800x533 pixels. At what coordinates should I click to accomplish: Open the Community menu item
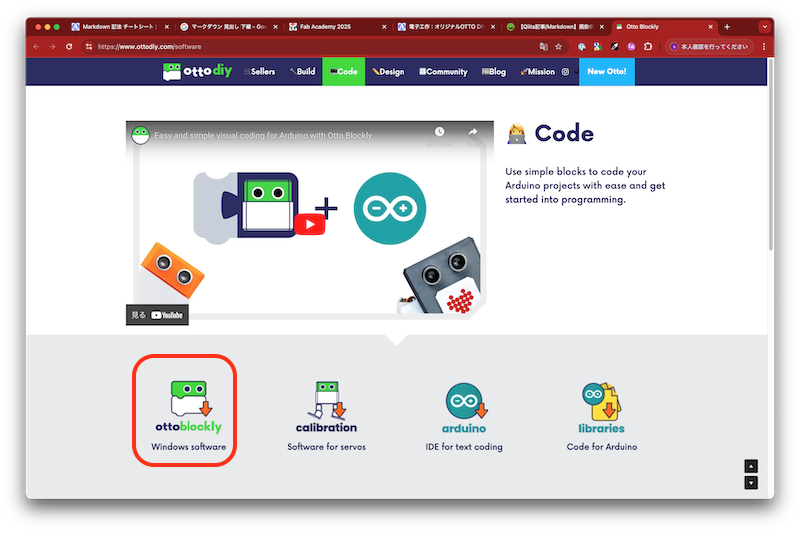(x=443, y=72)
